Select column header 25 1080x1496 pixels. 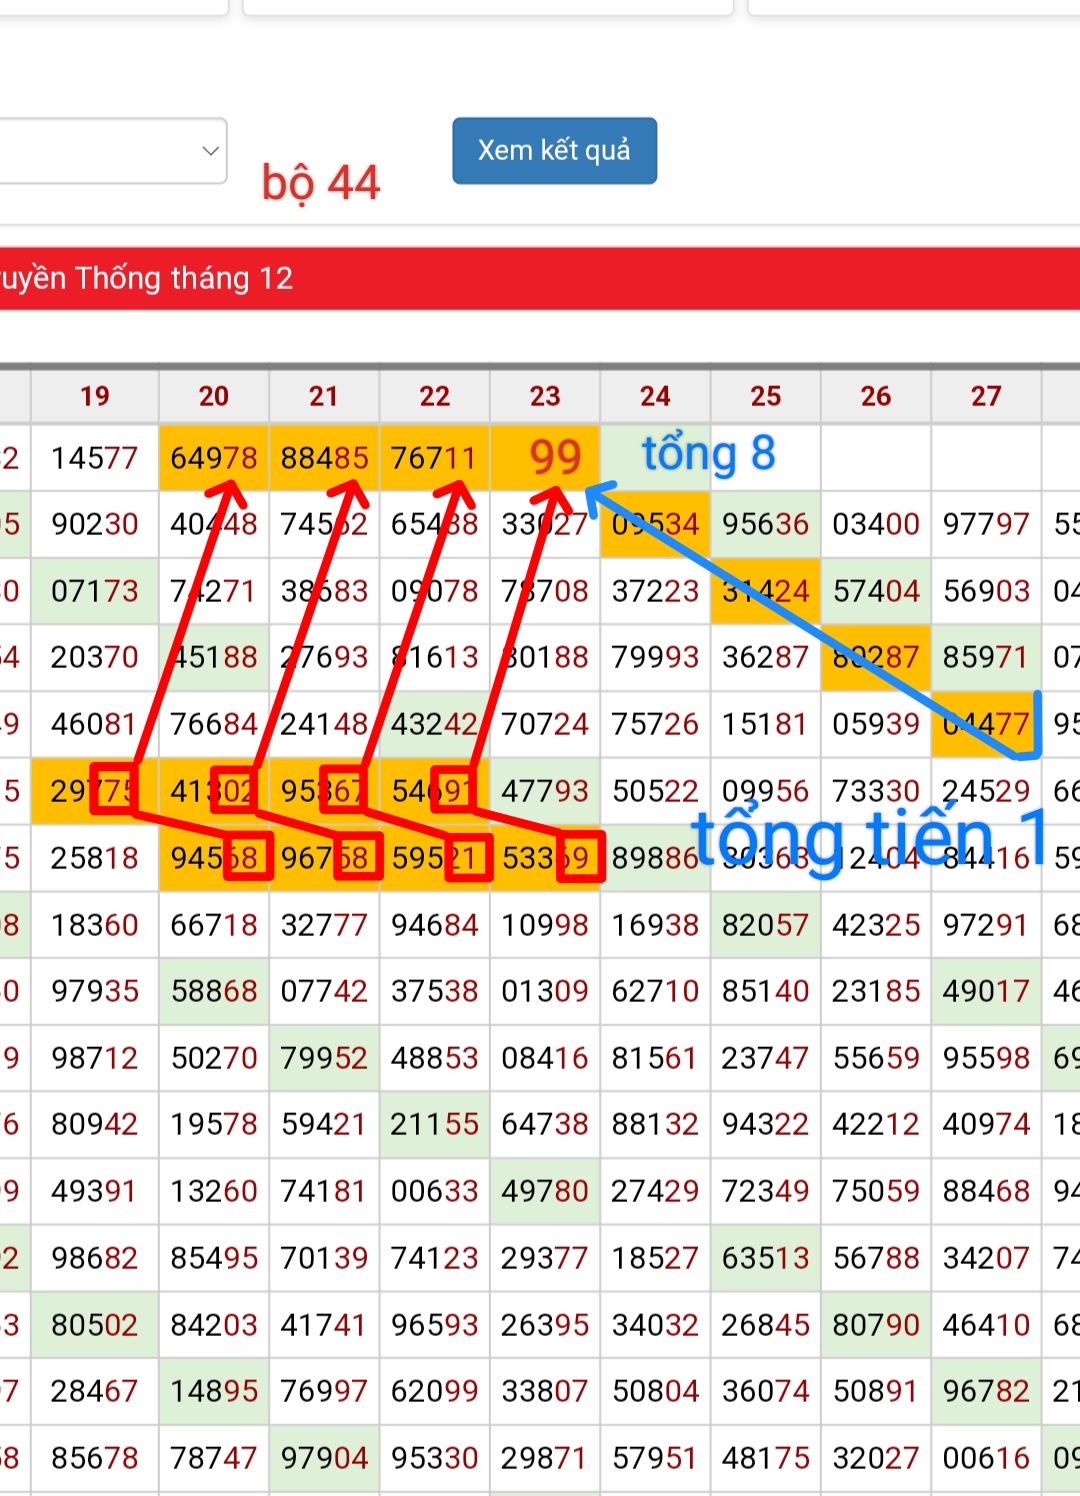pyautogui.click(x=766, y=397)
